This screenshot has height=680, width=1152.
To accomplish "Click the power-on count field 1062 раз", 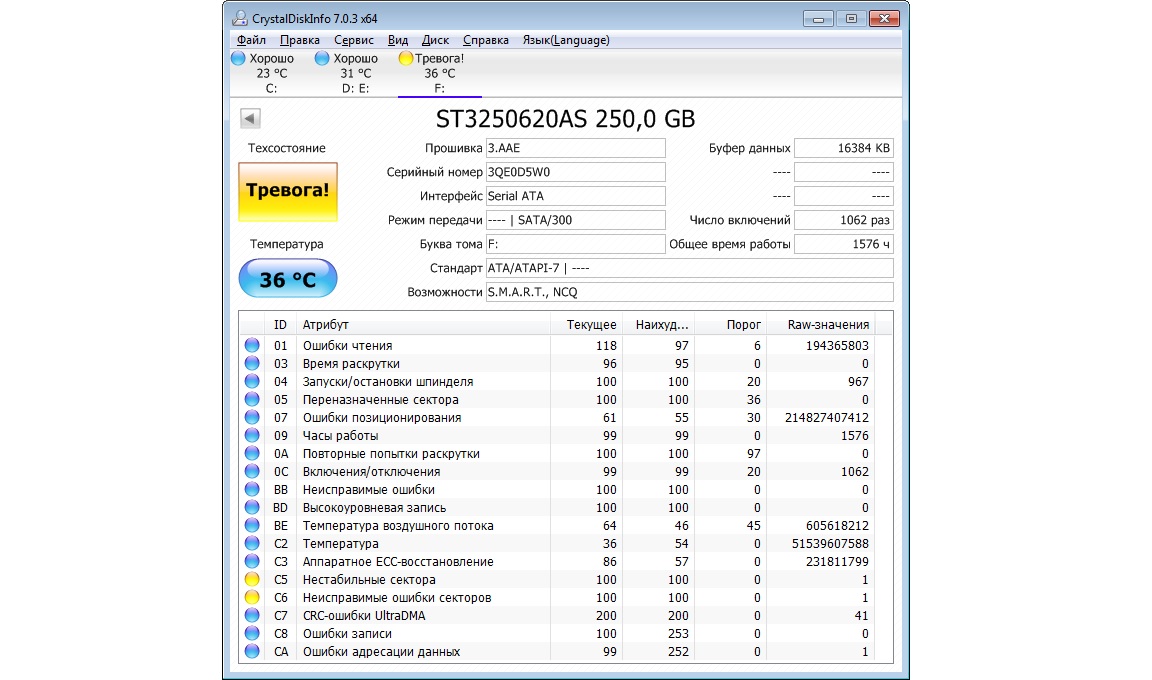I will point(843,220).
